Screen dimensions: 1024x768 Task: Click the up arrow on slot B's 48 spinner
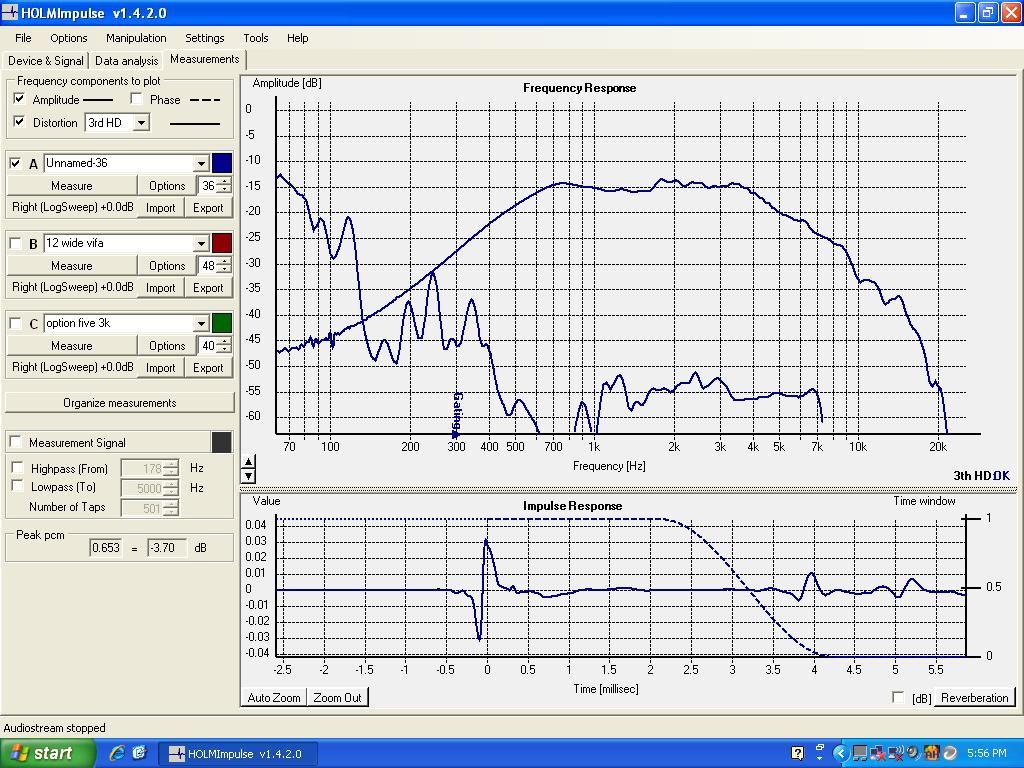pos(224,261)
